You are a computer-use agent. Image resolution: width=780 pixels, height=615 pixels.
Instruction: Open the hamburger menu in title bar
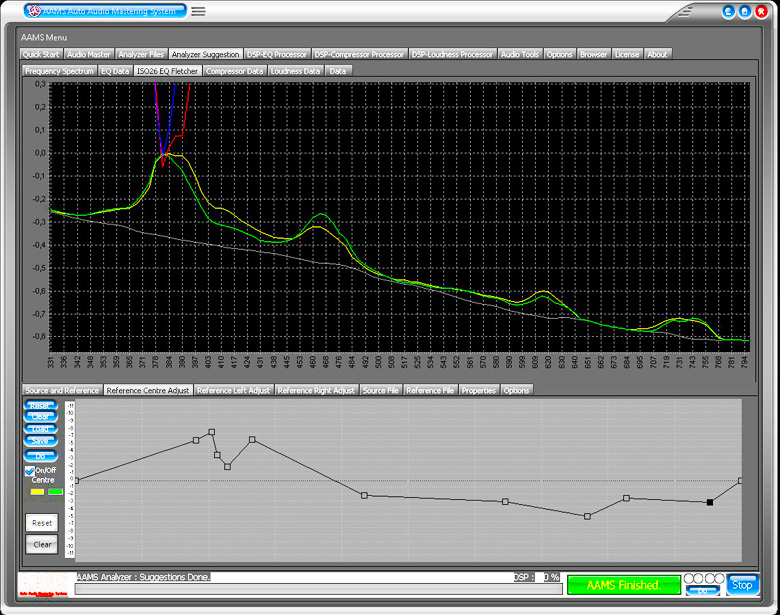198,11
